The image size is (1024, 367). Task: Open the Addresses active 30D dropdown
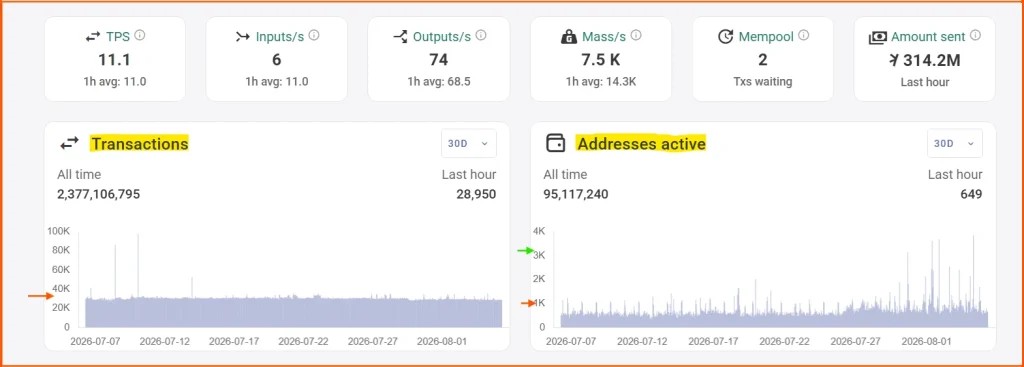click(x=955, y=144)
